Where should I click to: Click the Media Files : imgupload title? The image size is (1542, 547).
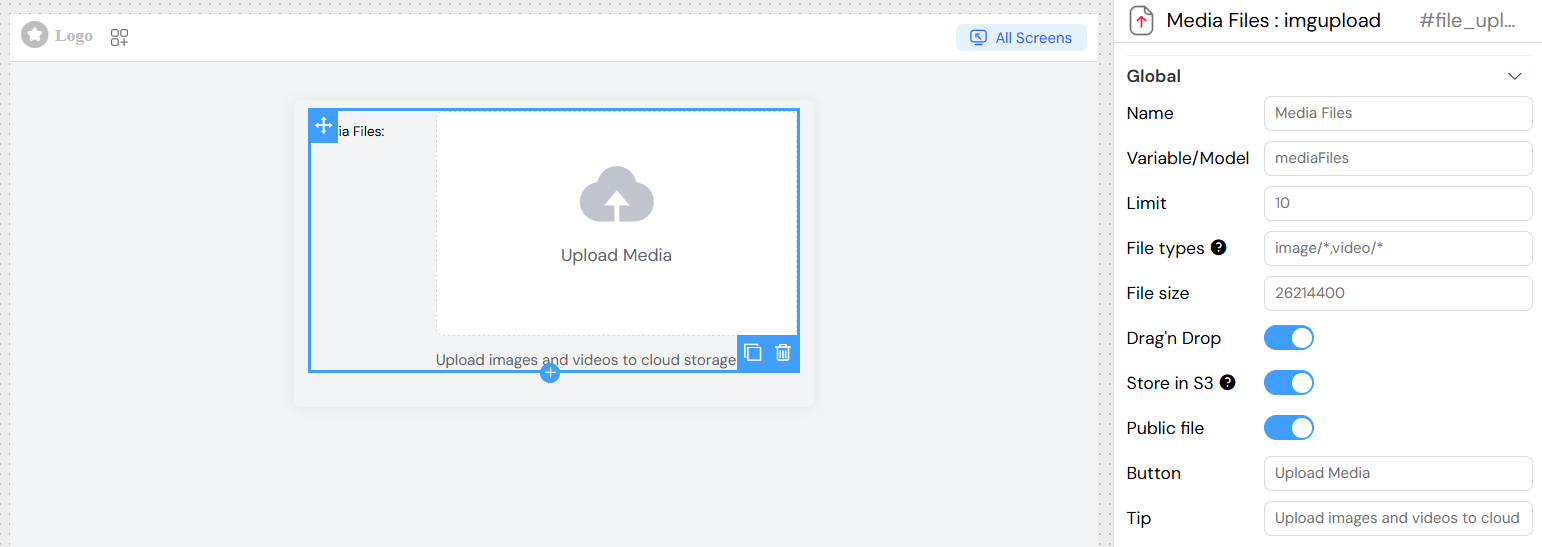(1273, 21)
